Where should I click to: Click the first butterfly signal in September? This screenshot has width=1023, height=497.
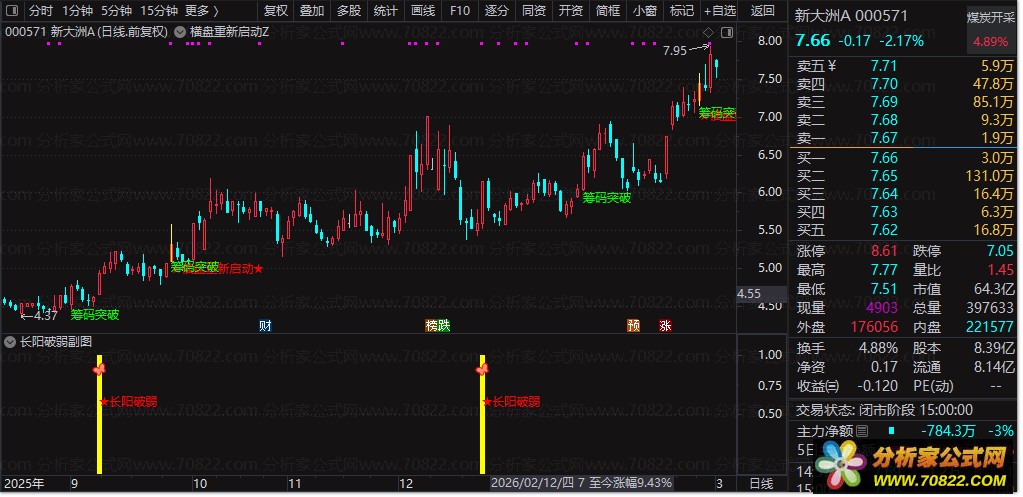point(99,370)
